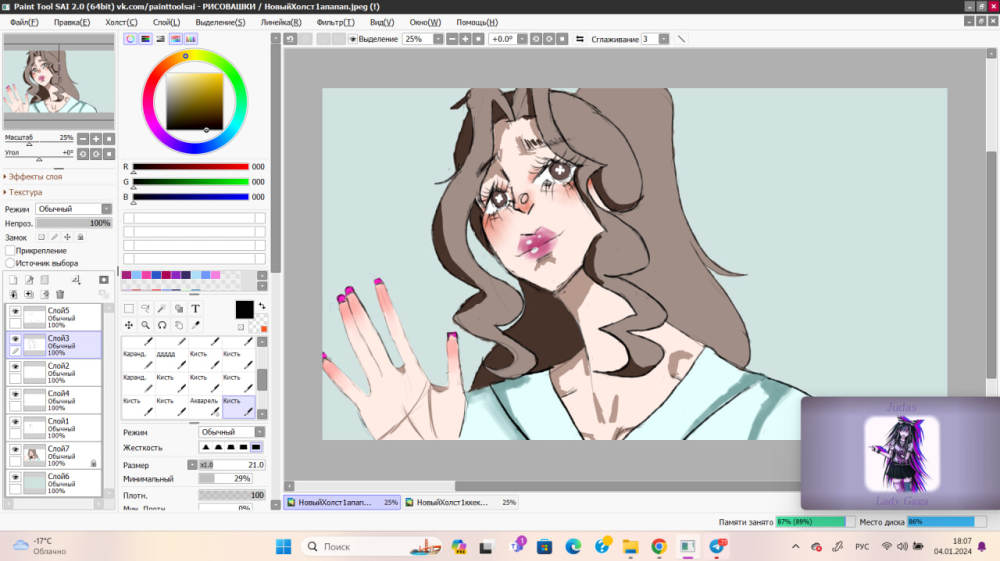The height and width of the screenshot is (561, 1000).
Task: Undo with toolbar arrow button
Action: click(290, 39)
